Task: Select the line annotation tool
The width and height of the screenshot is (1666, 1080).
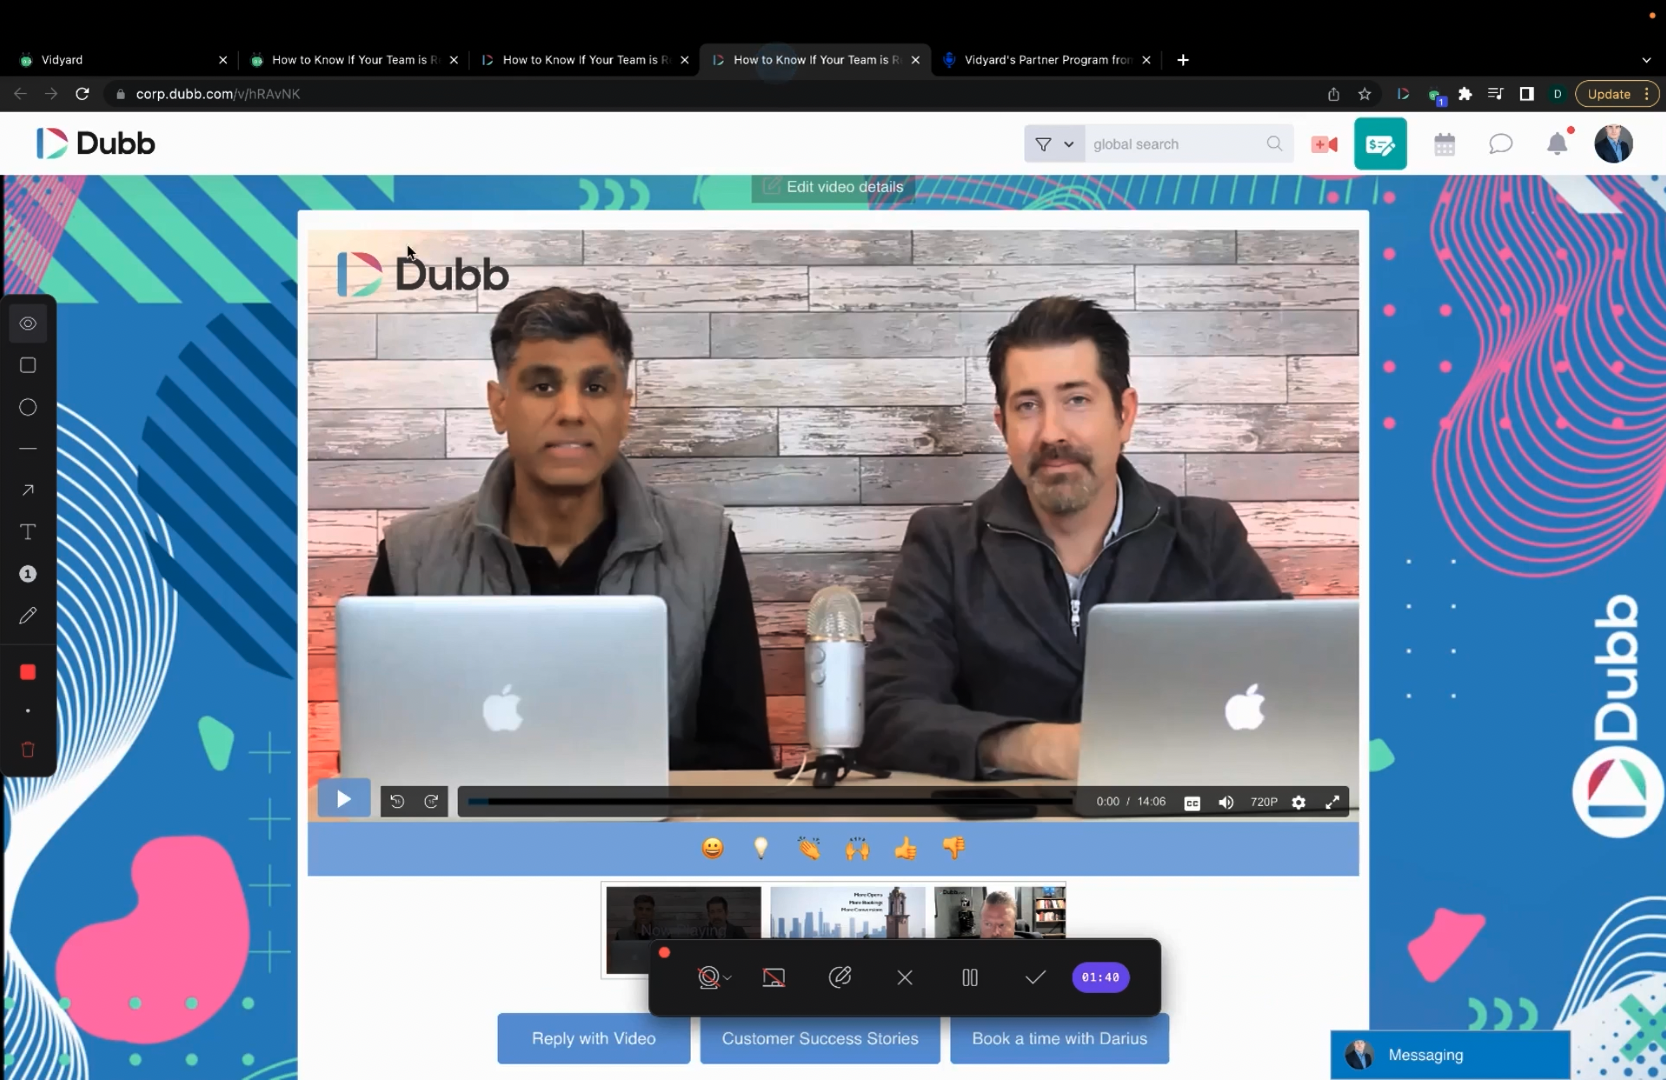Action: (28, 449)
